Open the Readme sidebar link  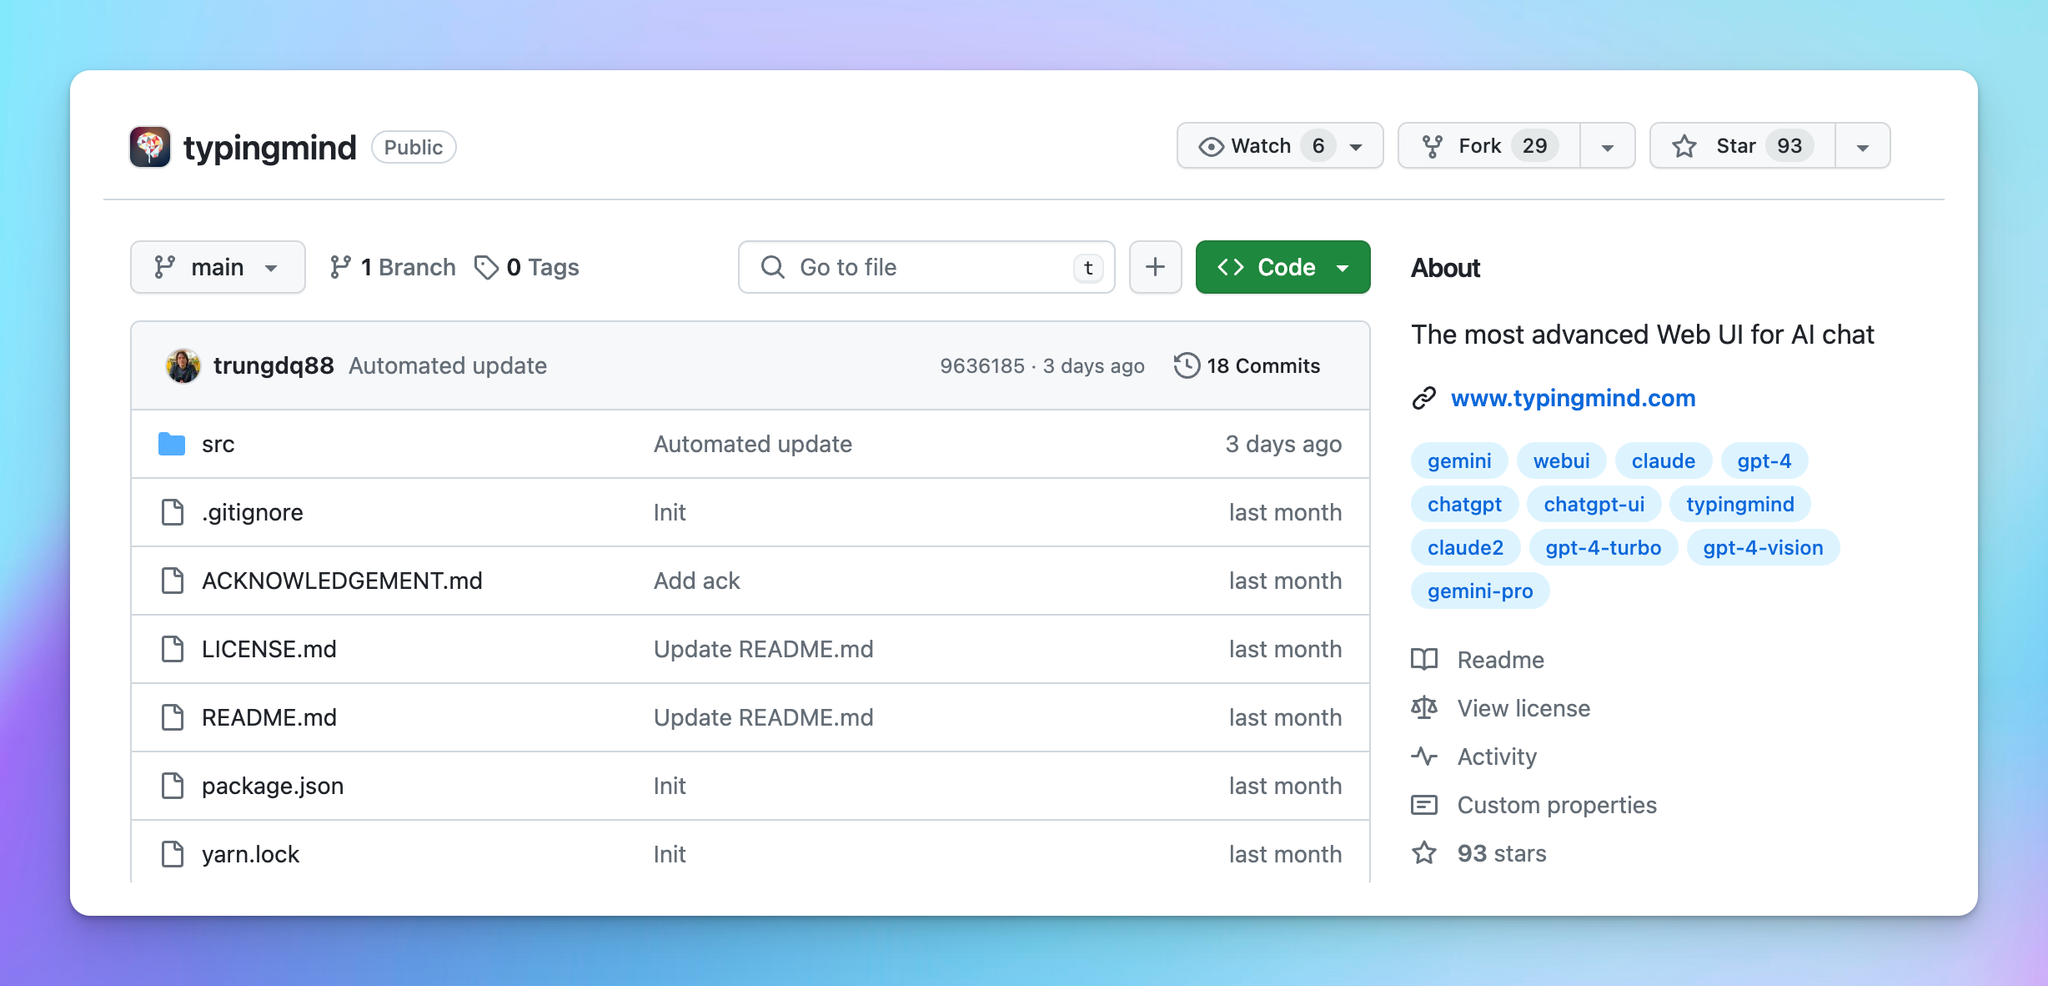pyautogui.click(x=1500, y=660)
